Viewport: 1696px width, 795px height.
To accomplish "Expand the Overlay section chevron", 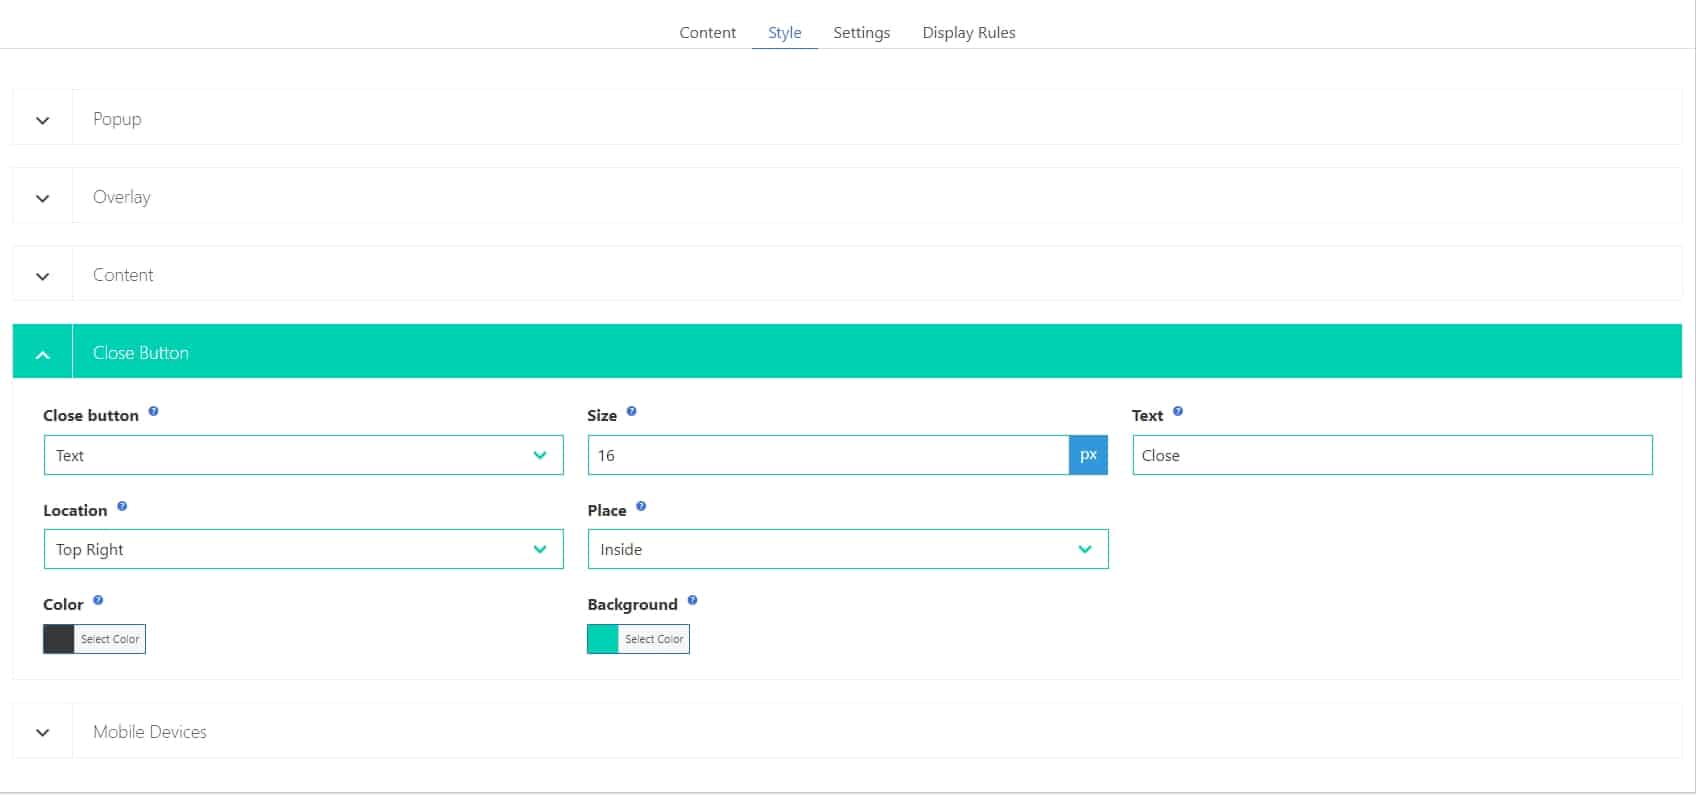I will click(42, 198).
